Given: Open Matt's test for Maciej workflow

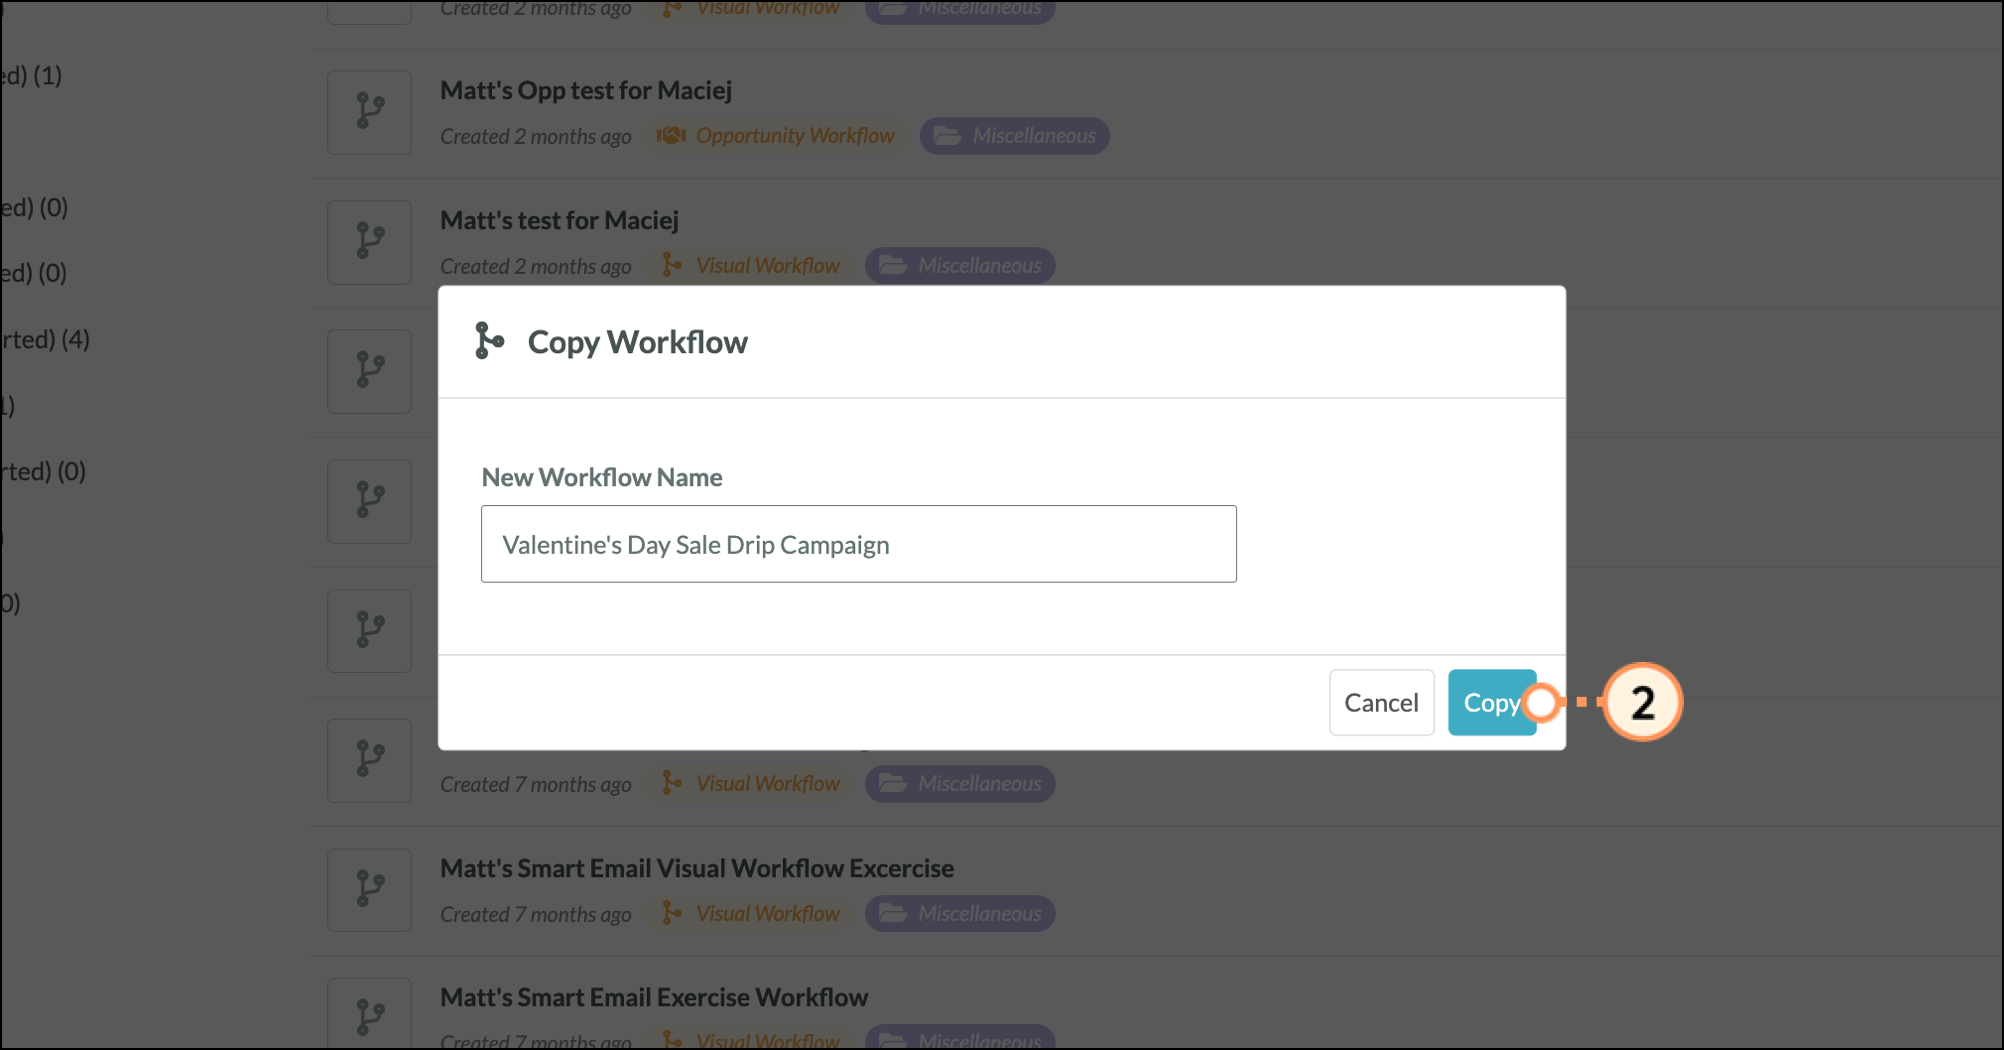Looking at the screenshot, I should point(559,221).
